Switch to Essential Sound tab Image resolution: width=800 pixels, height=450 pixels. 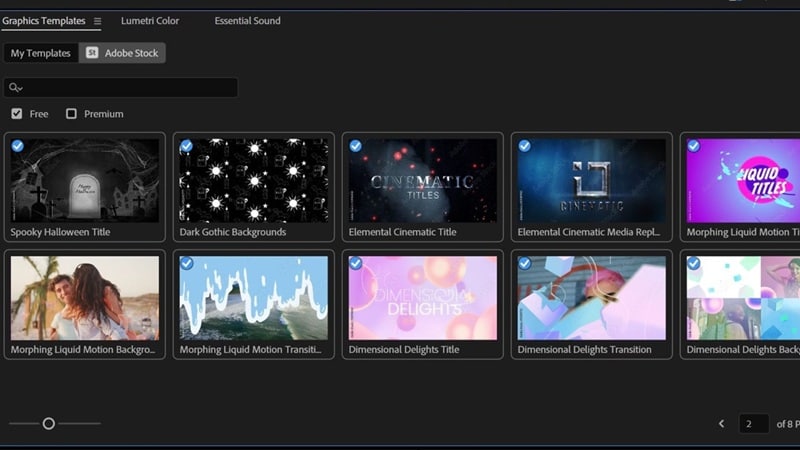coord(247,21)
